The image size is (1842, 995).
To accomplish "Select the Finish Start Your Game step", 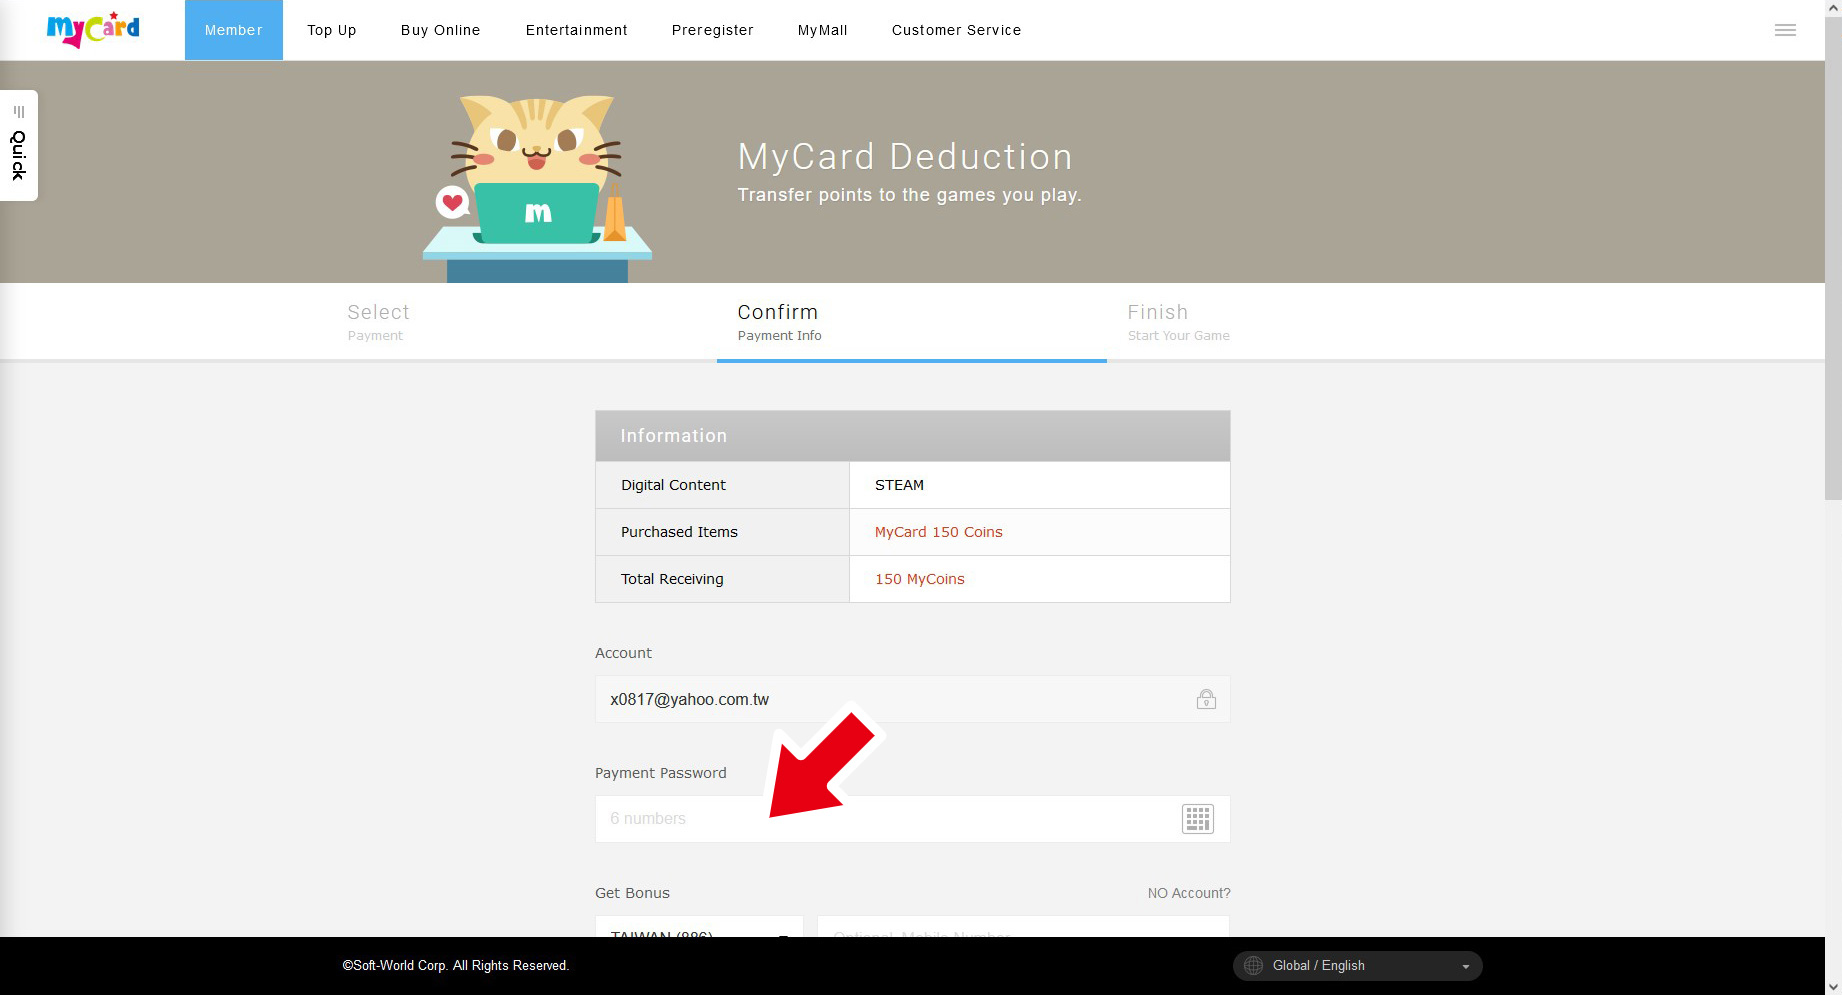I will (x=1302, y=322).
